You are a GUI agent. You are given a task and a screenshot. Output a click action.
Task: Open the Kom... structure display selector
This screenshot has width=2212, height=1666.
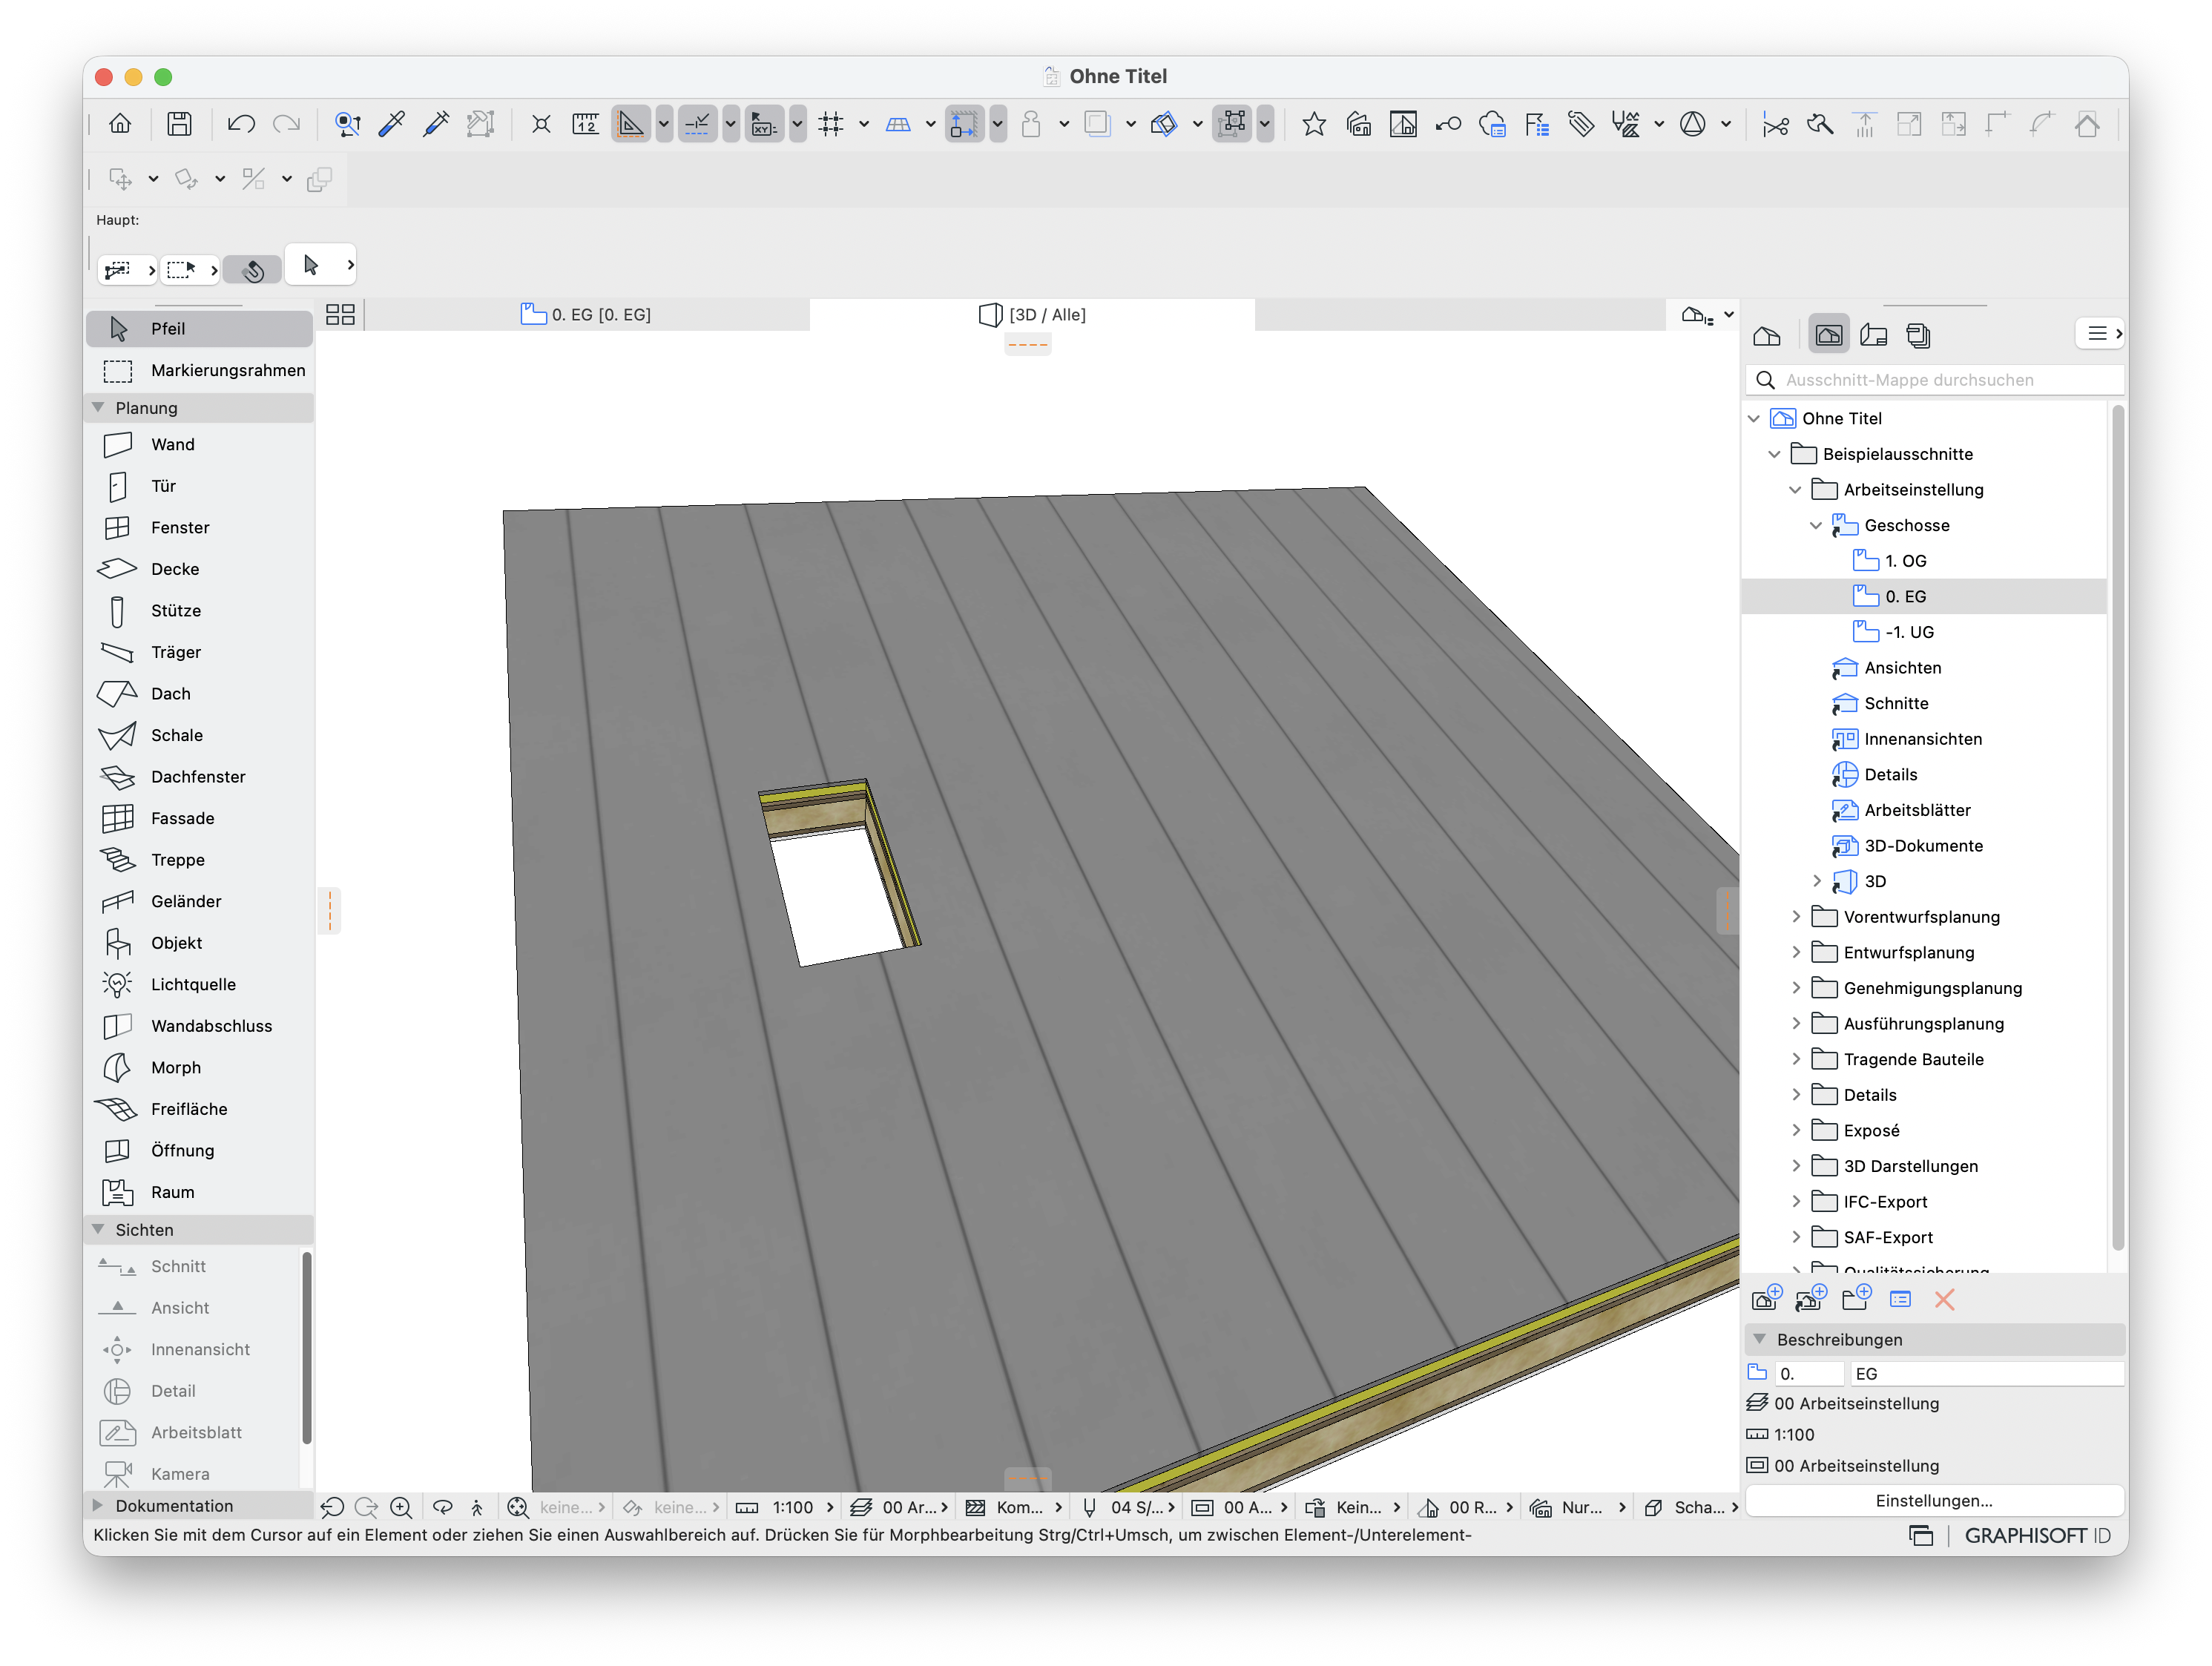pos(1013,1507)
